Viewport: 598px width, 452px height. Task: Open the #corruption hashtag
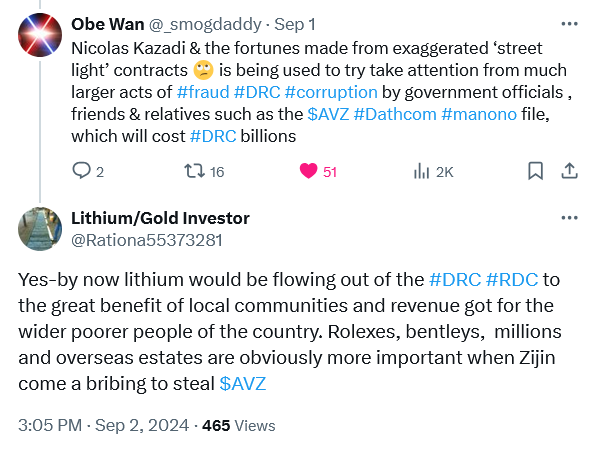pos(331,92)
